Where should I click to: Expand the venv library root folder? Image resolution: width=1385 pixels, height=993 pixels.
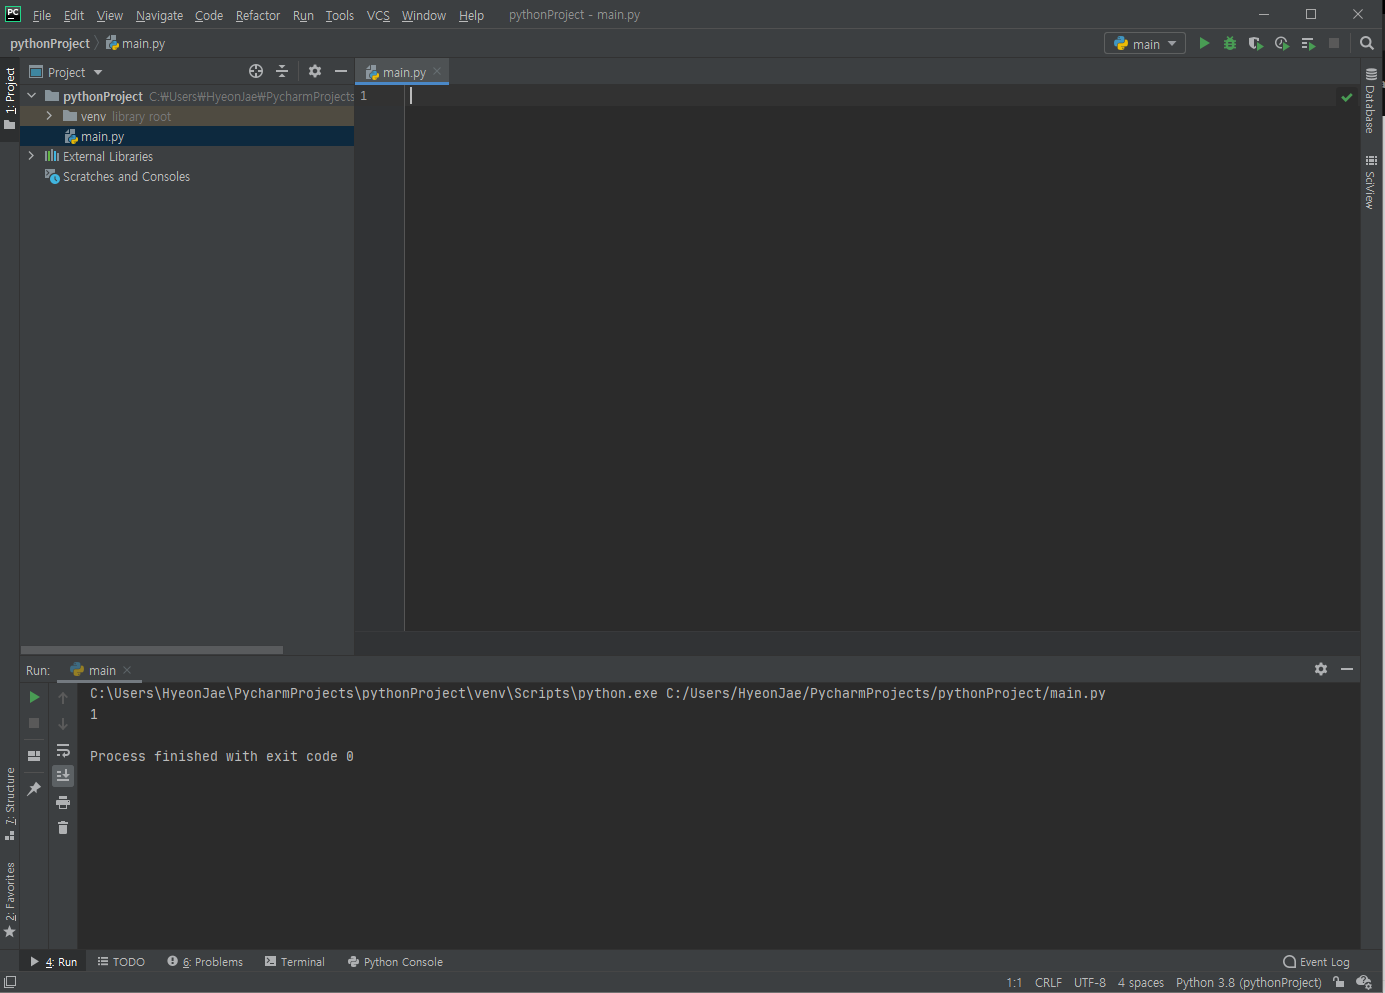[48, 116]
